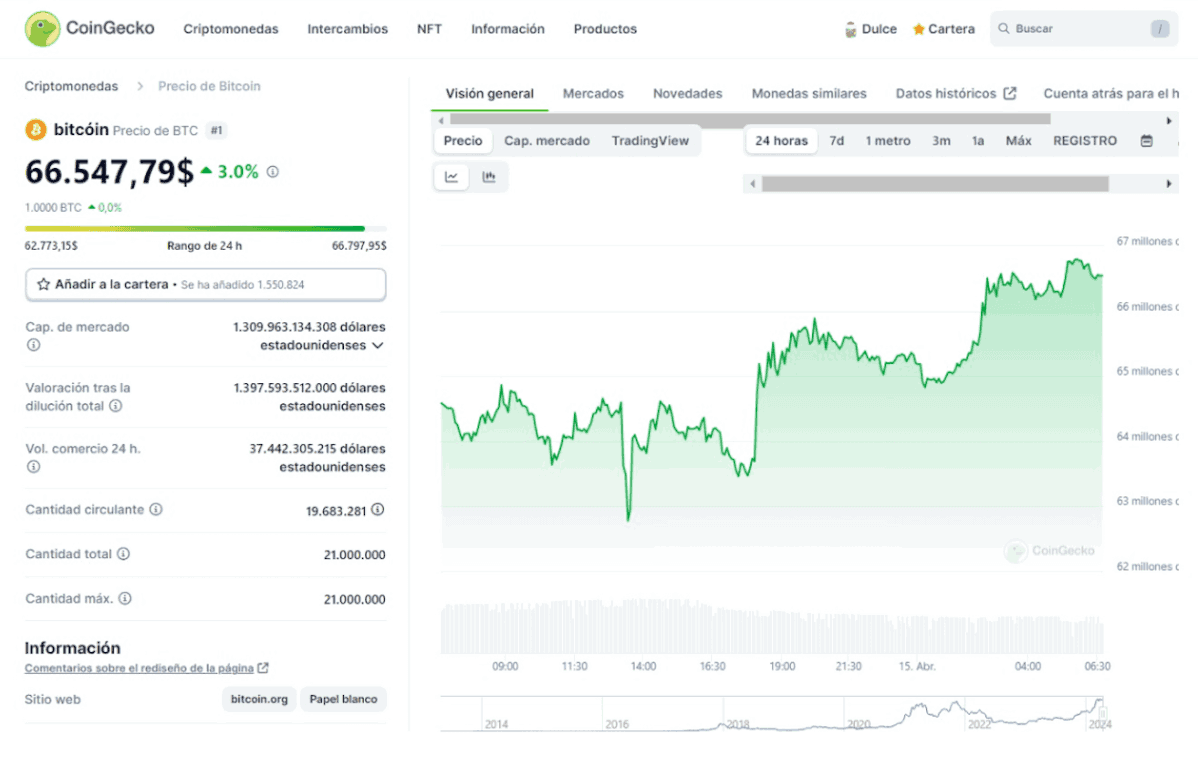Open the Información navigation menu
Image resolution: width=1200 pixels, height=764 pixels.
point(508,29)
